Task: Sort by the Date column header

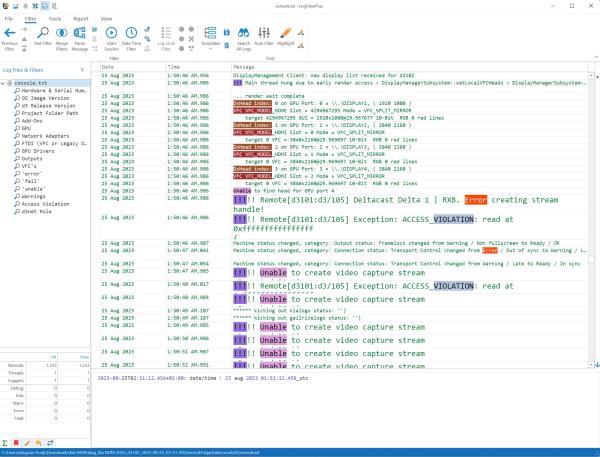Action: (x=133, y=67)
